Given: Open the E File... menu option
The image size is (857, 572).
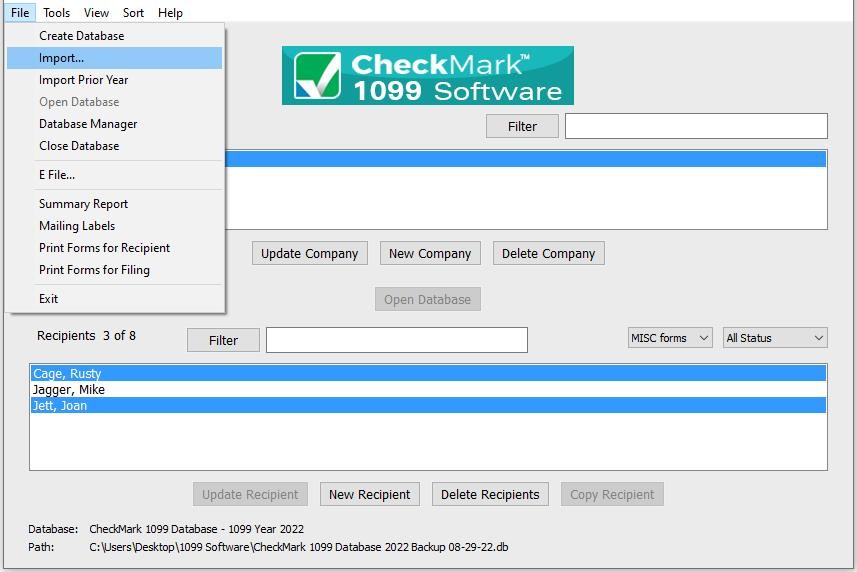Looking at the screenshot, I should [x=57, y=175].
